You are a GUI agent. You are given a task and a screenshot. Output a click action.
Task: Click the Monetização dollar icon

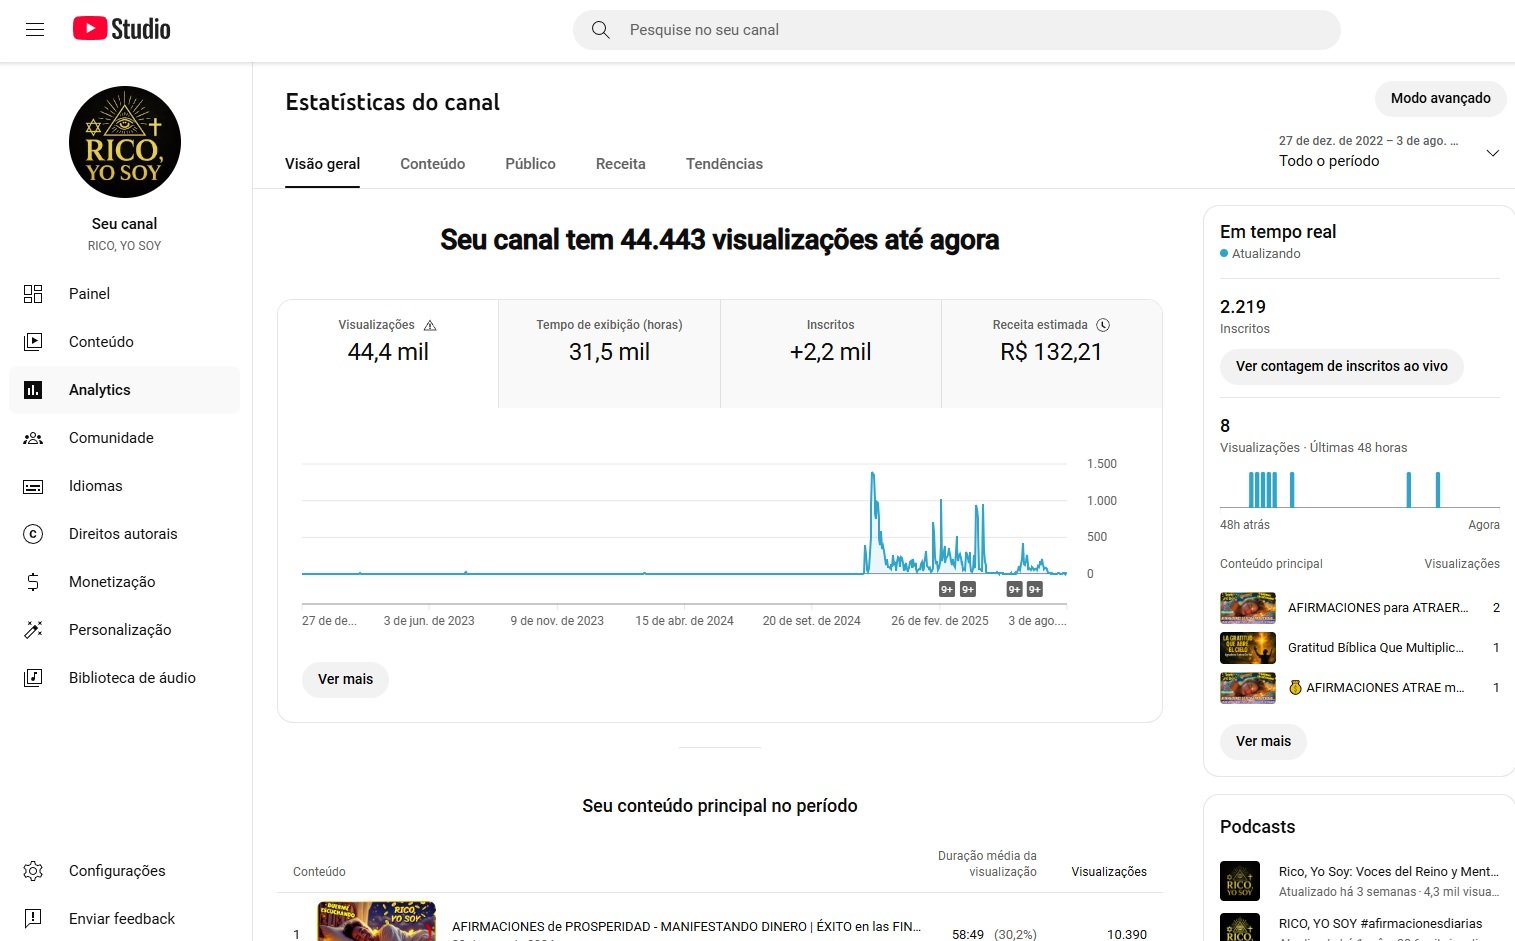point(33,582)
